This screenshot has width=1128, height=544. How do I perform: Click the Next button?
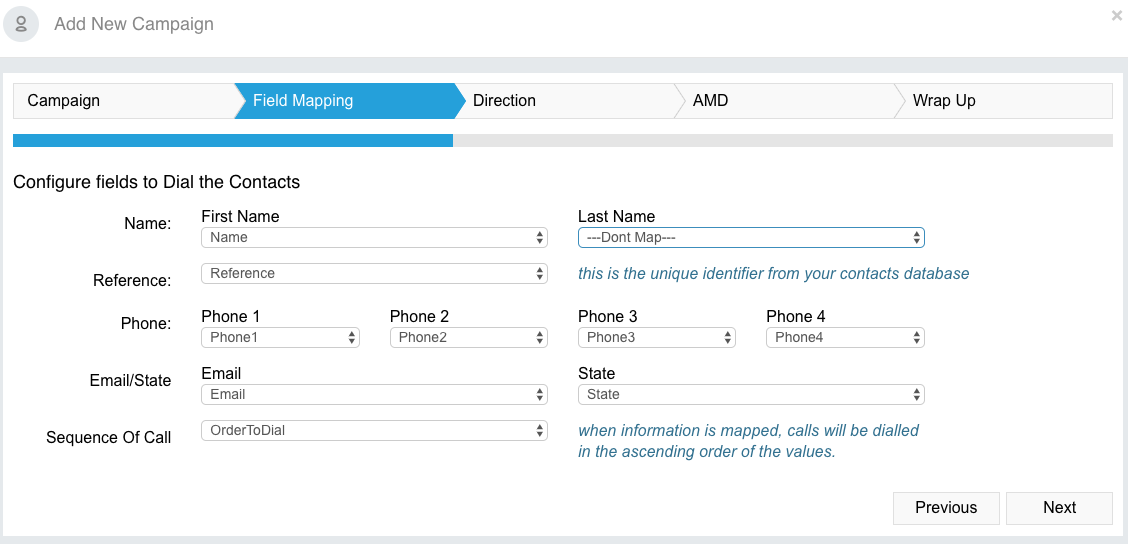(1059, 508)
